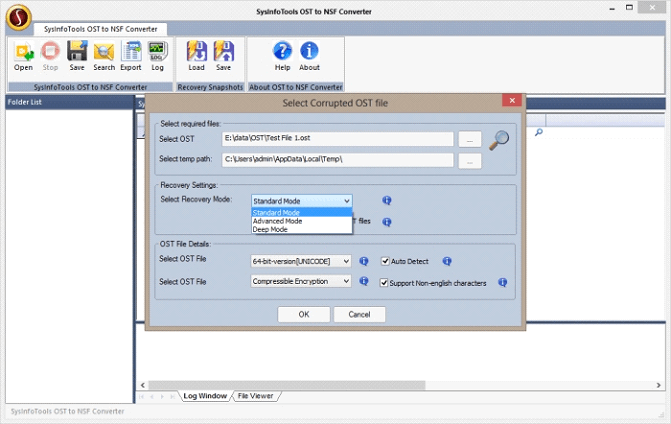Choose Deep Mode from the list
The width and height of the screenshot is (671, 424).
point(302,230)
